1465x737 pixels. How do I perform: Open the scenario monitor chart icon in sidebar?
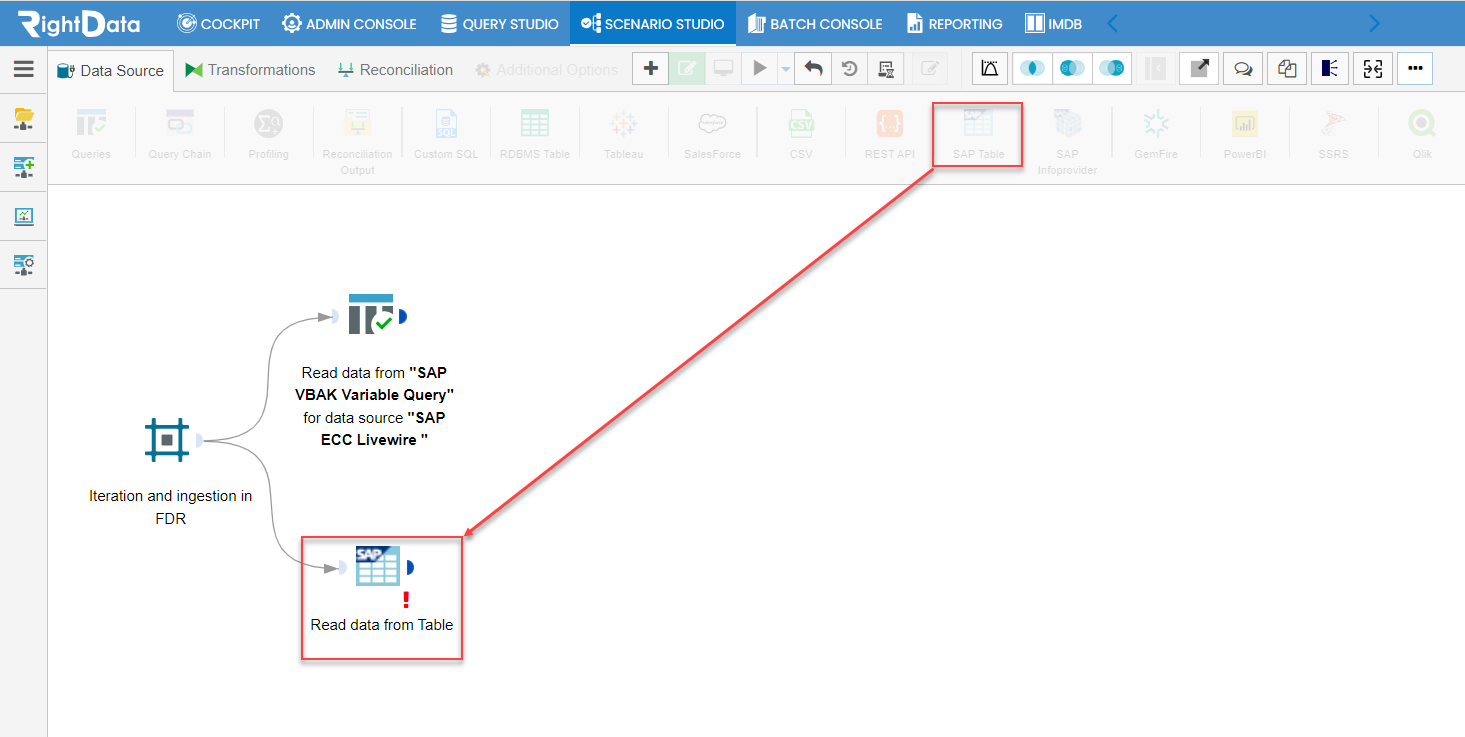click(x=23, y=216)
